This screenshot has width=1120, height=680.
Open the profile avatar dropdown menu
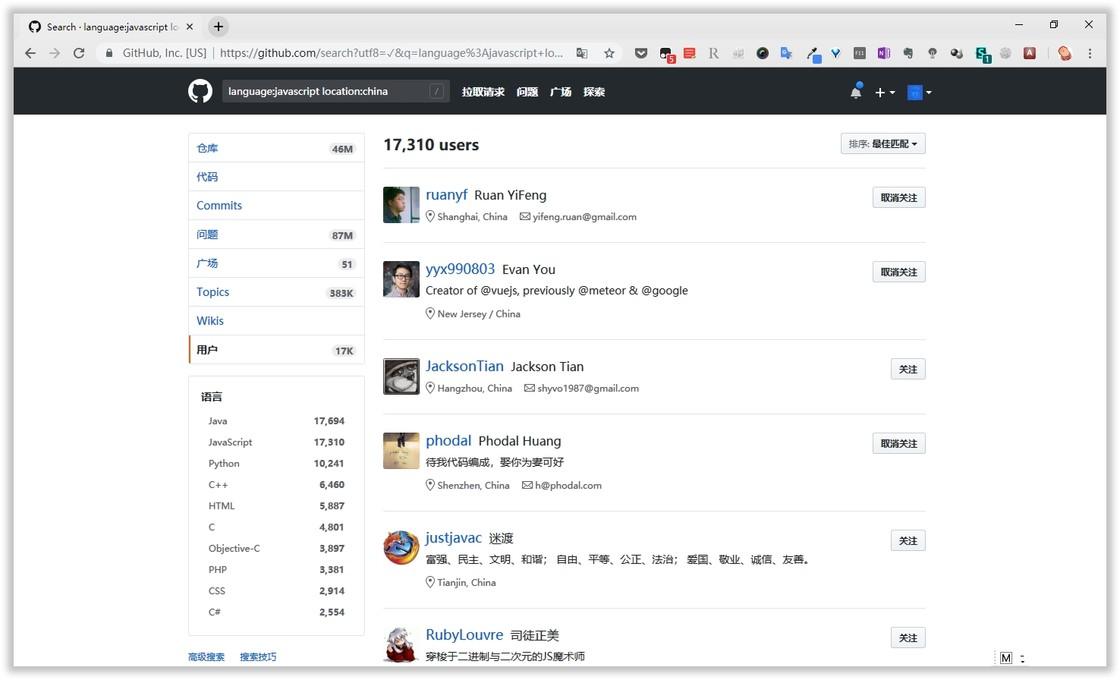(916, 91)
